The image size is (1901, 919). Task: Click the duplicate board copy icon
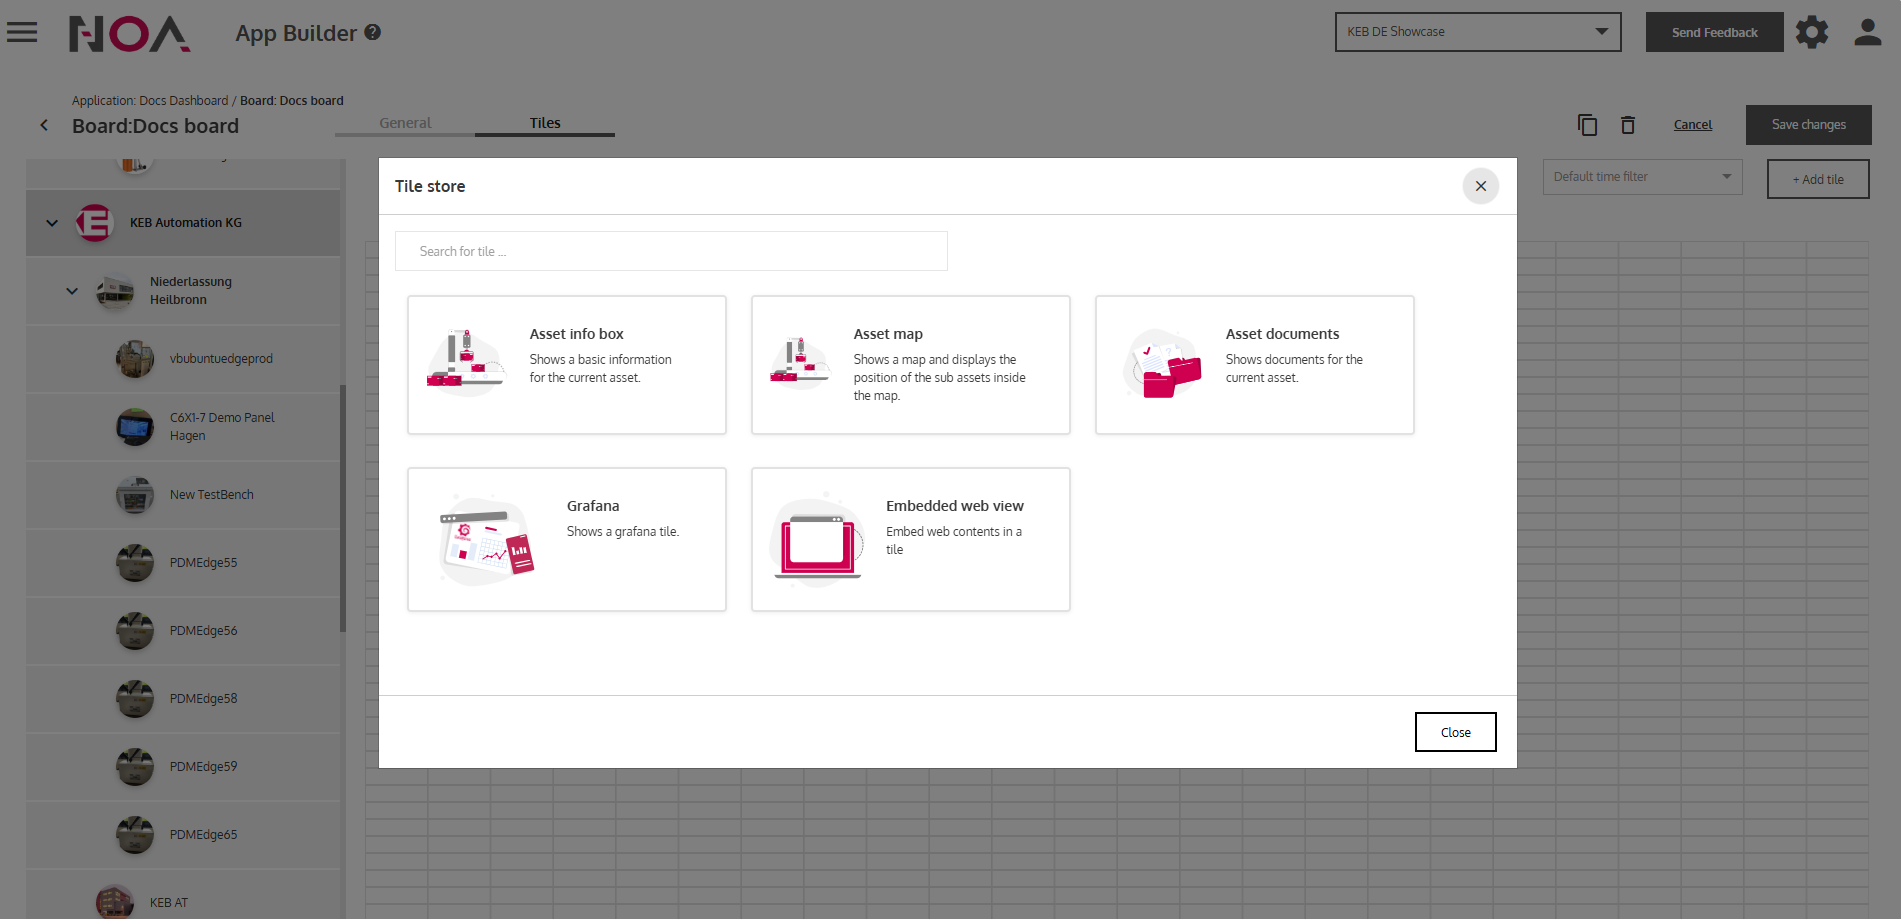[x=1587, y=125]
